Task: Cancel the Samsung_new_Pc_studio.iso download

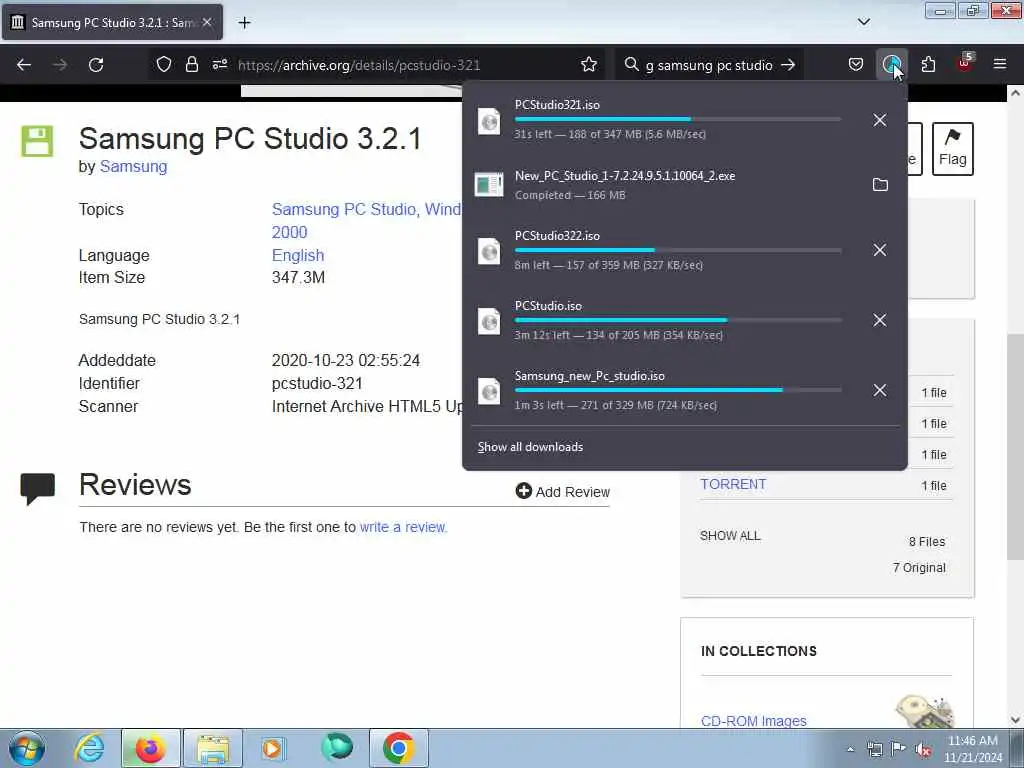Action: (x=880, y=390)
